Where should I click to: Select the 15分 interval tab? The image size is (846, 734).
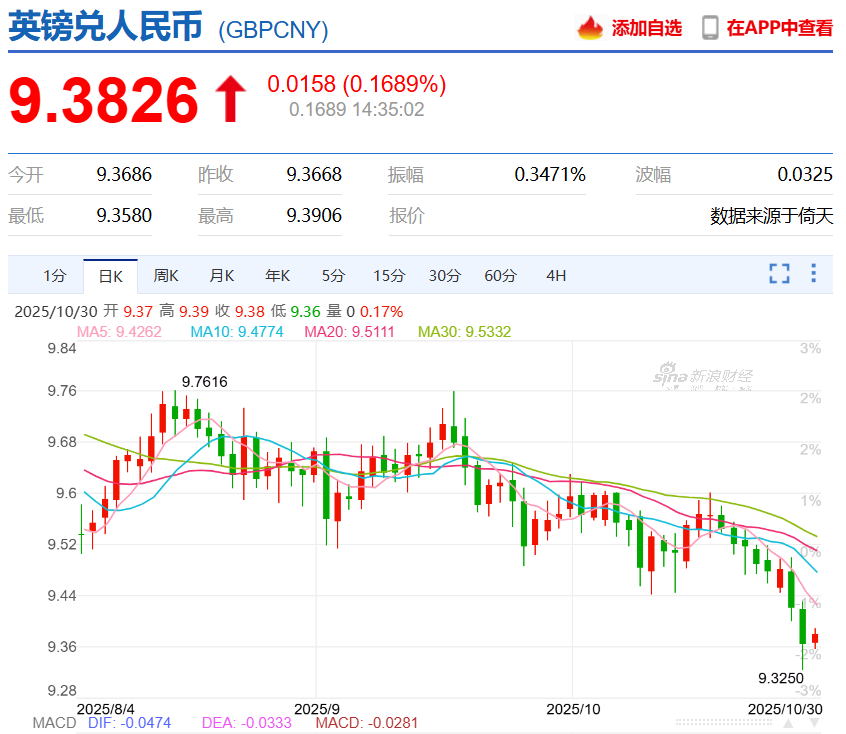click(389, 275)
